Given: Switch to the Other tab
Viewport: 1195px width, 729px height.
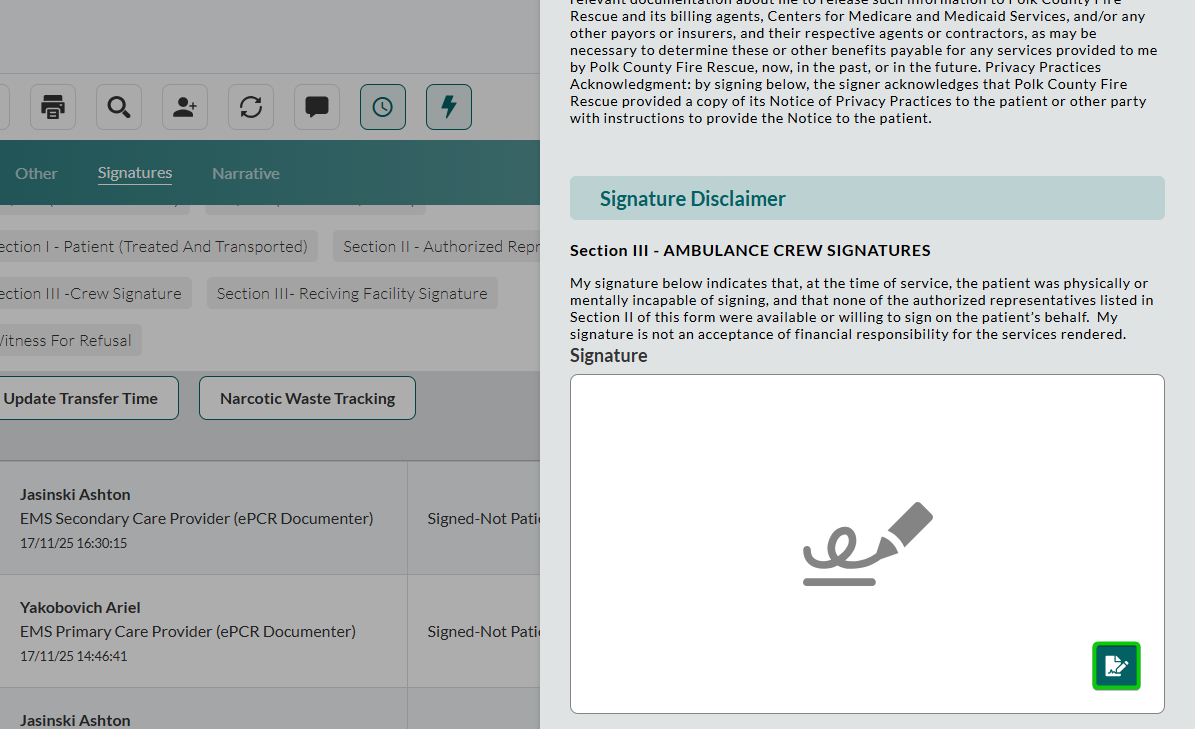Looking at the screenshot, I should coord(36,173).
